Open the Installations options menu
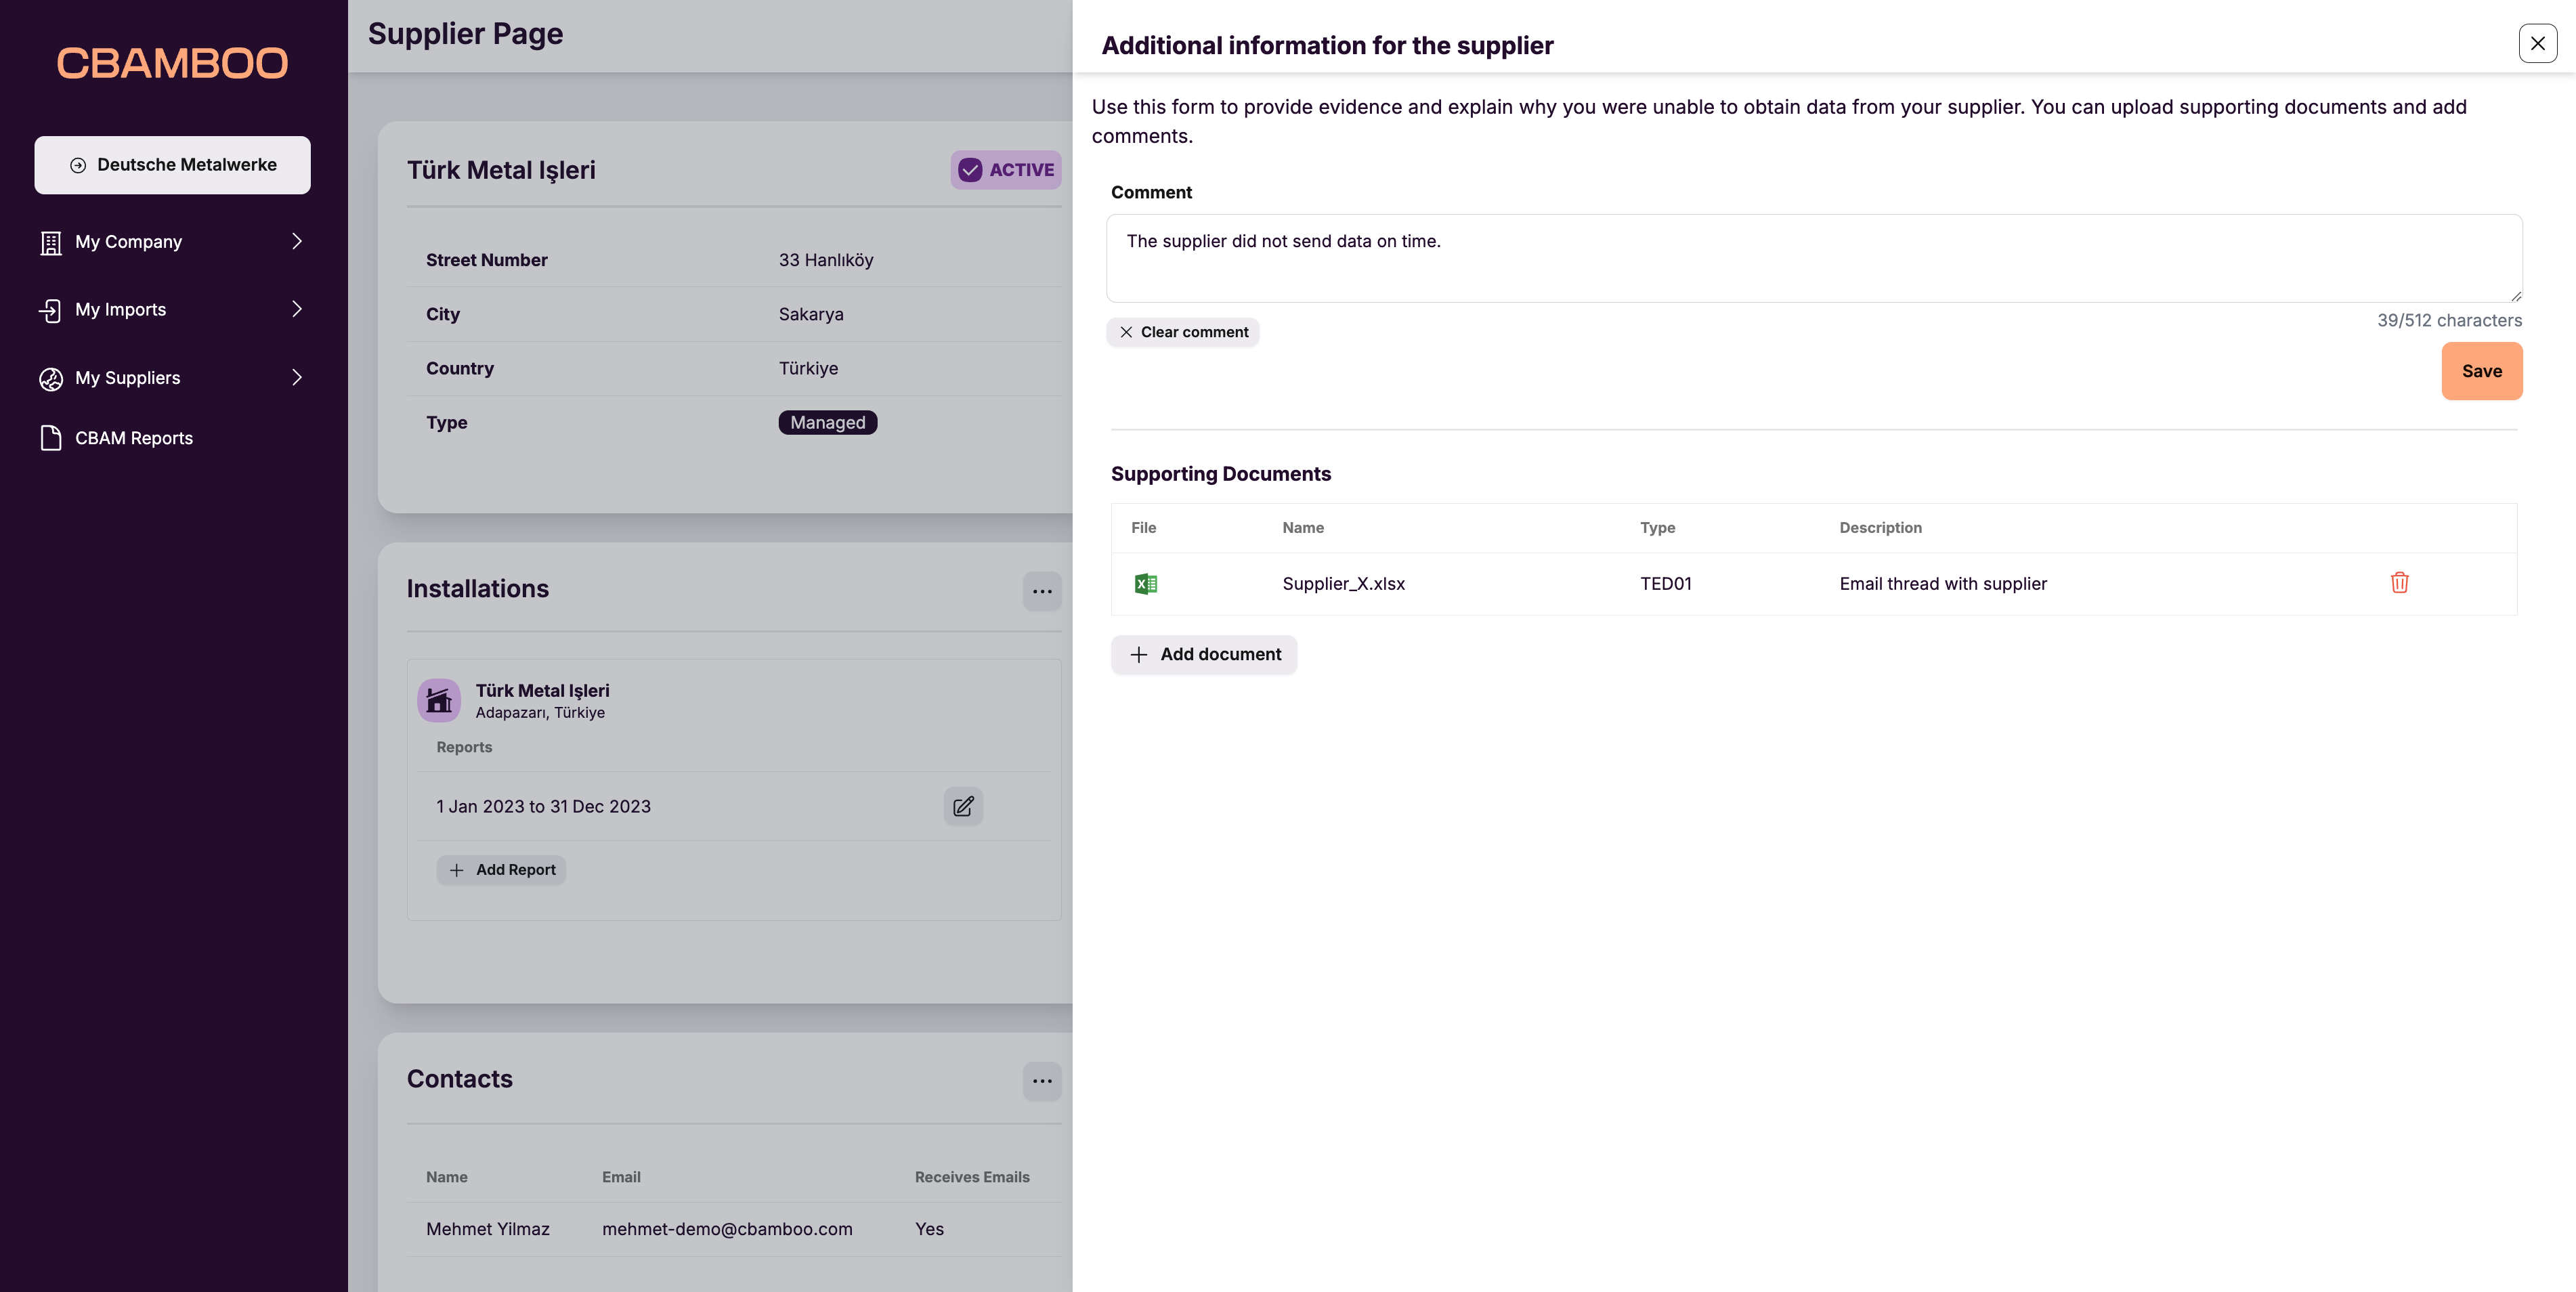The width and height of the screenshot is (2576, 1292). click(x=1042, y=591)
